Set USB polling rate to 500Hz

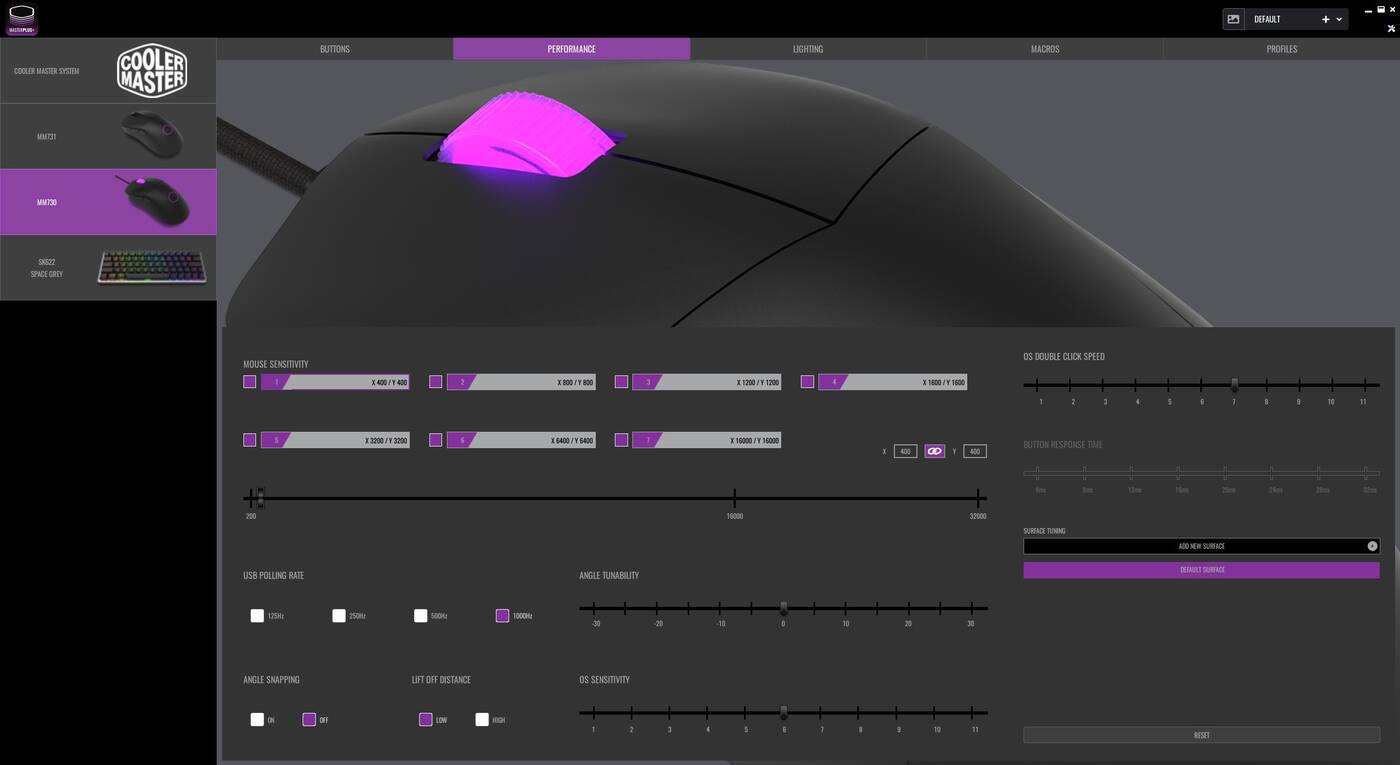coord(421,616)
